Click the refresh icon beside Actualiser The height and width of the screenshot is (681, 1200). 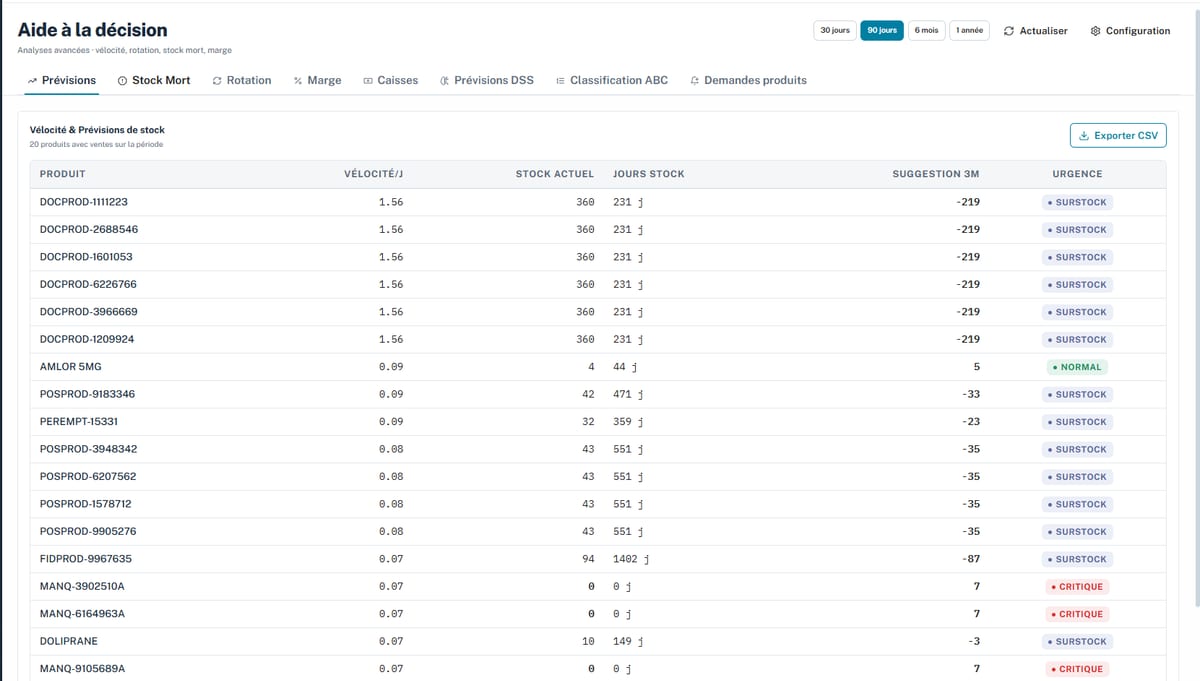coord(1009,31)
